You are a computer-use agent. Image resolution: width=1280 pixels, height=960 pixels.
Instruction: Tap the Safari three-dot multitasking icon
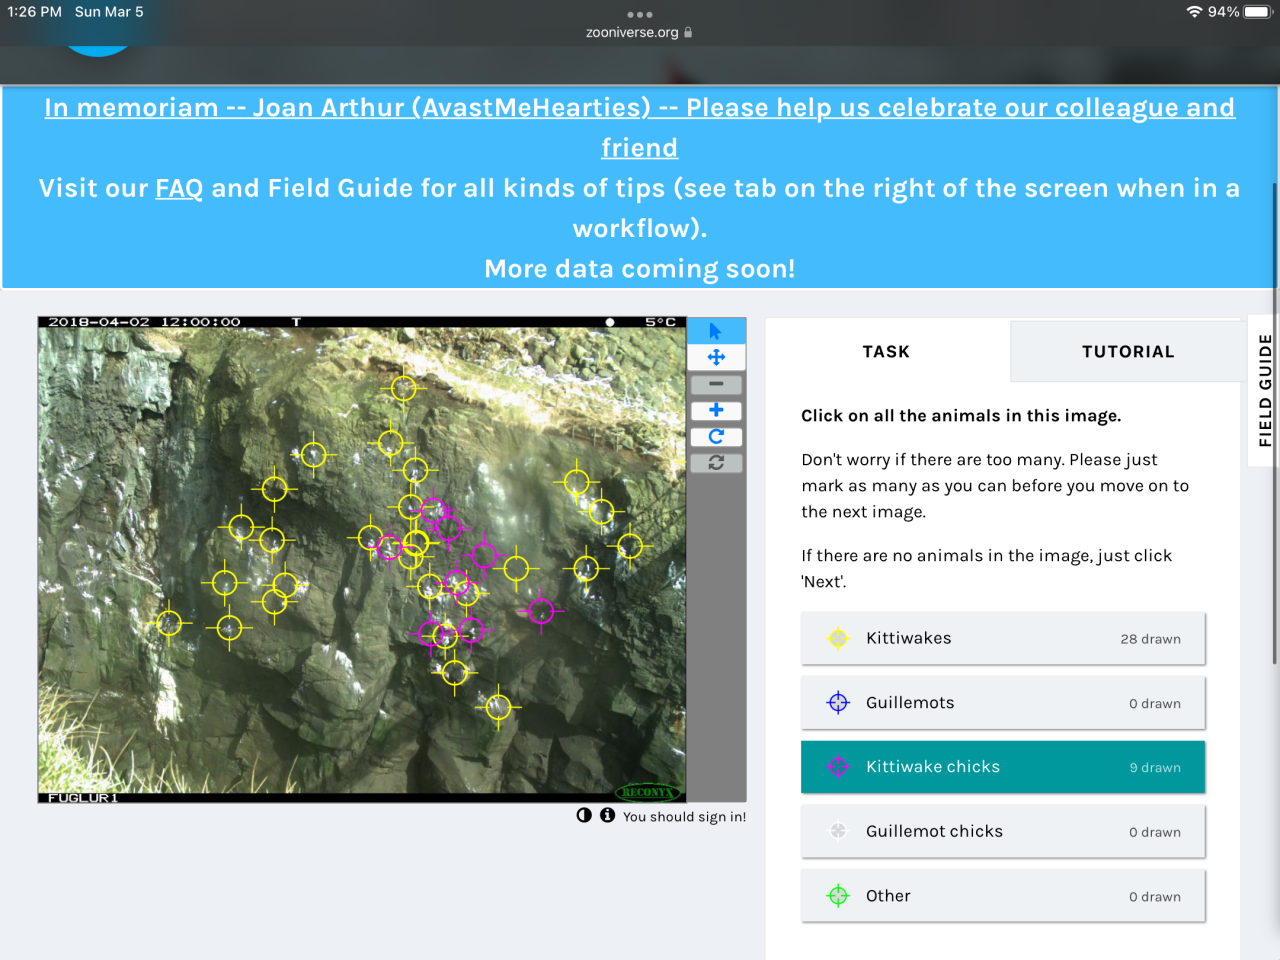[640, 15]
